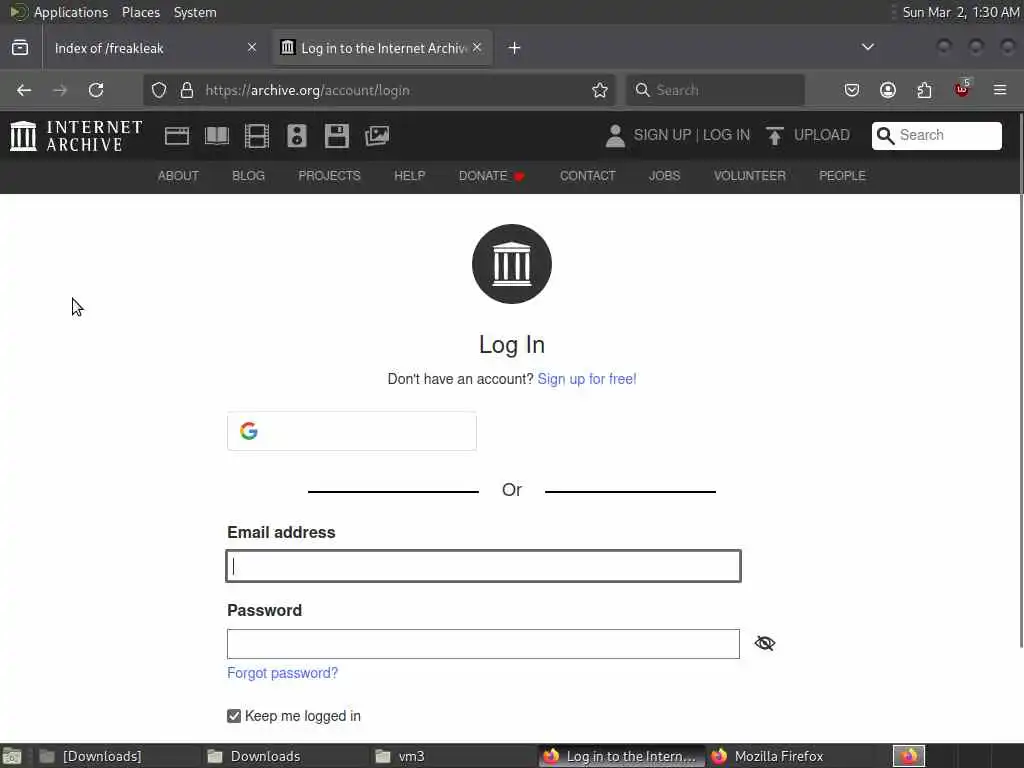Click the uBlock Origin extension icon

click(962, 89)
